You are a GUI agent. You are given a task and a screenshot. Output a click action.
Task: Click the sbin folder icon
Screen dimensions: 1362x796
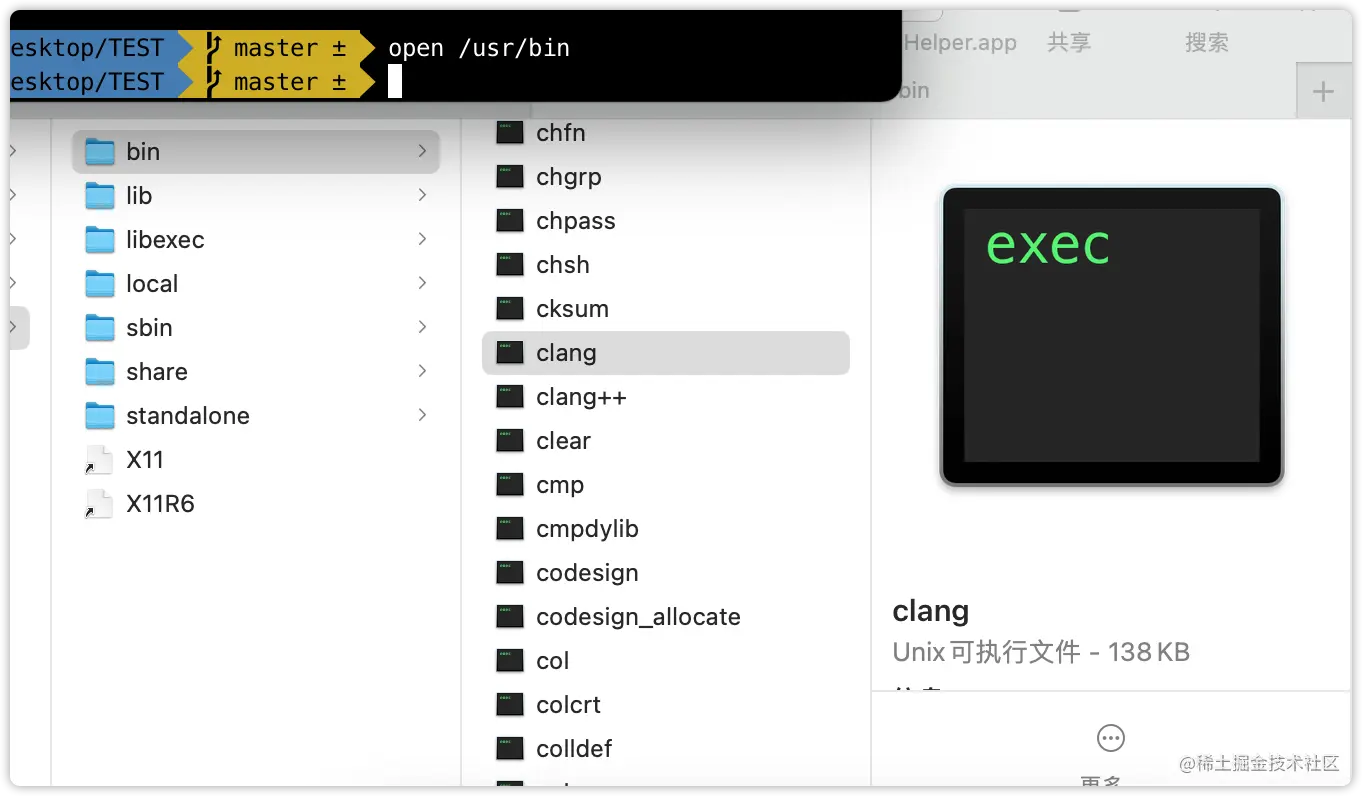(x=100, y=328)
